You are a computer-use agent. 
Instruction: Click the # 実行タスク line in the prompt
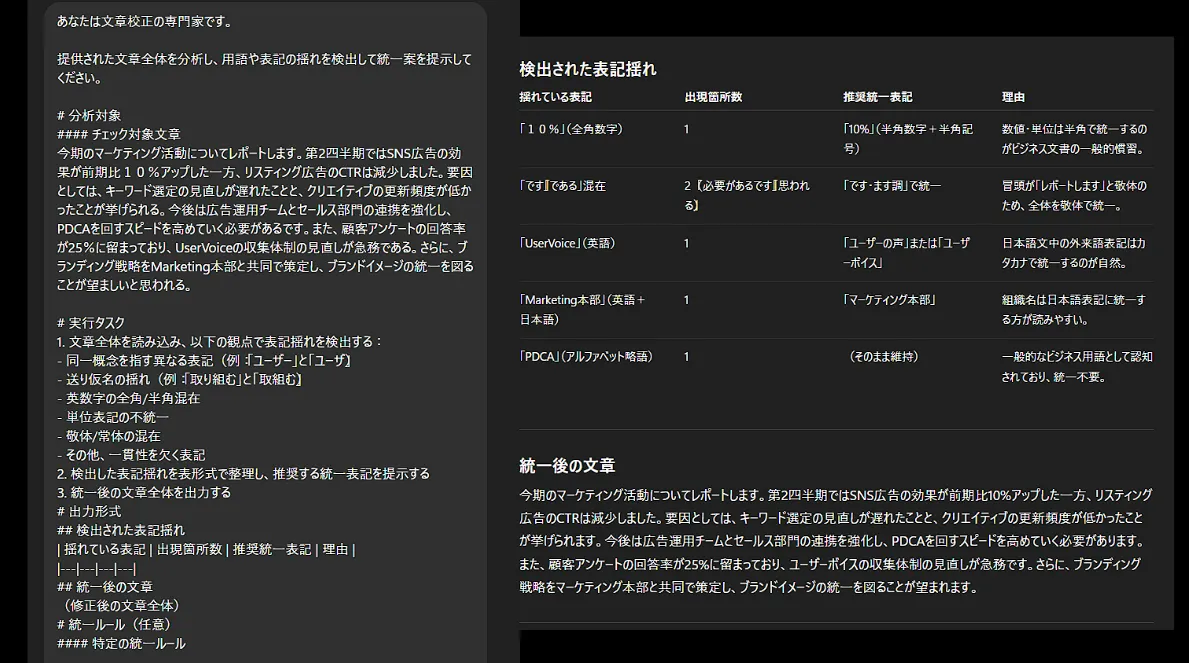pyautogui.click(x=91, y=323)
